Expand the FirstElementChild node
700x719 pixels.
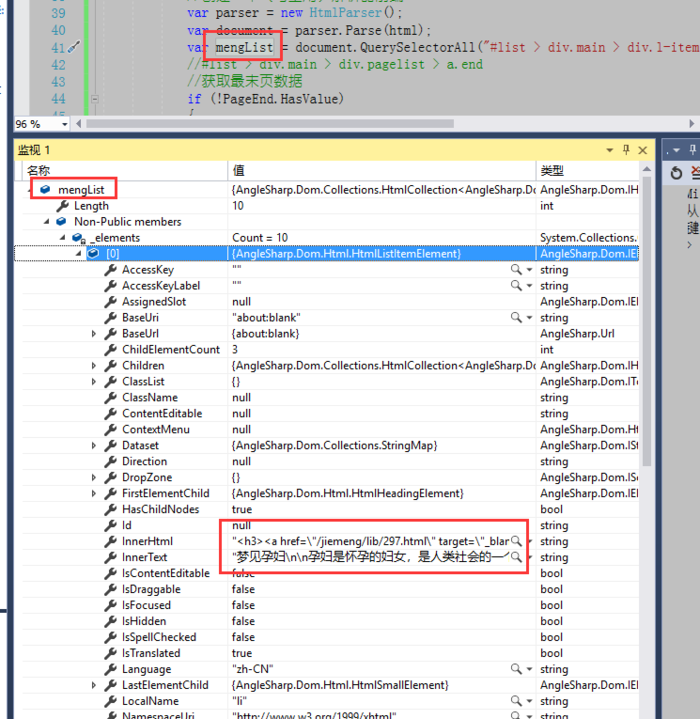(94, 493)
